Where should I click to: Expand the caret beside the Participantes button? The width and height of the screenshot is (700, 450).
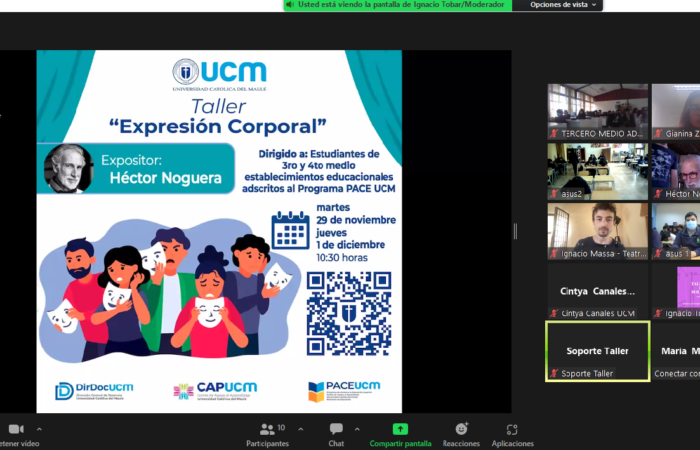[x=300, y=429]
